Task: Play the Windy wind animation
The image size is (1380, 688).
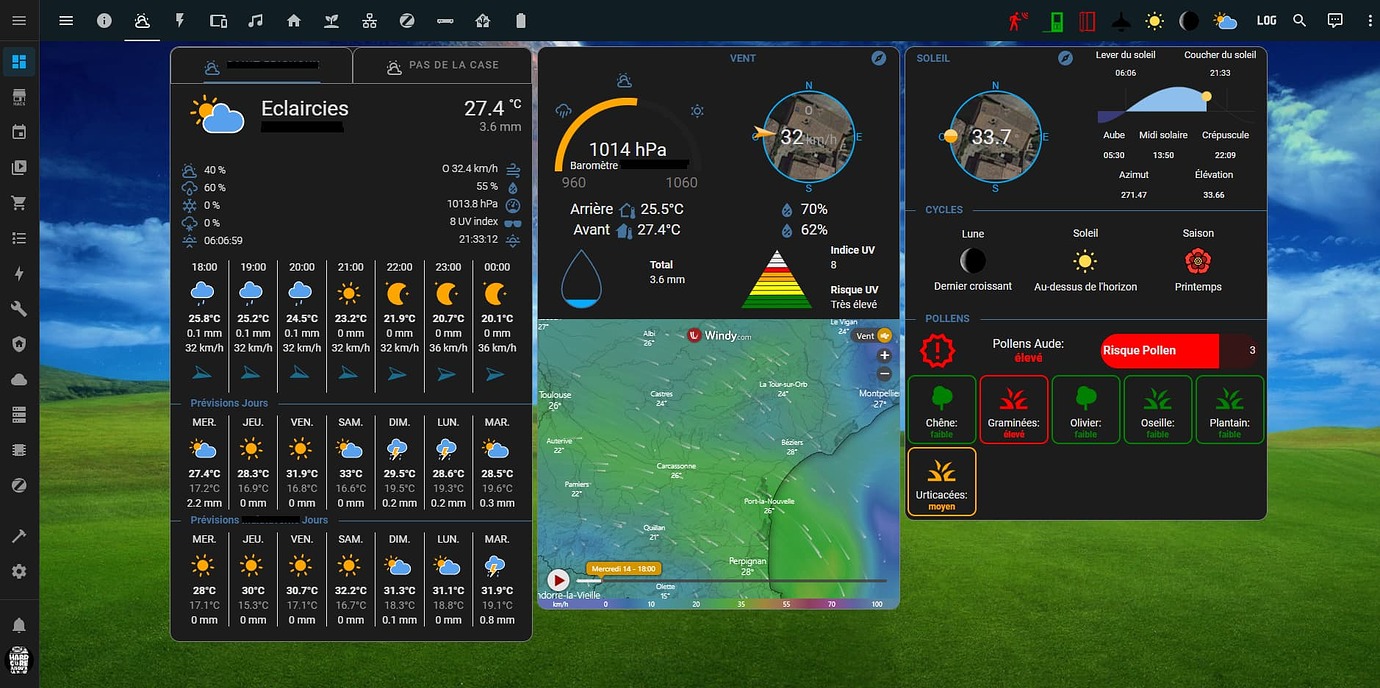Action: tap(558, 580)
